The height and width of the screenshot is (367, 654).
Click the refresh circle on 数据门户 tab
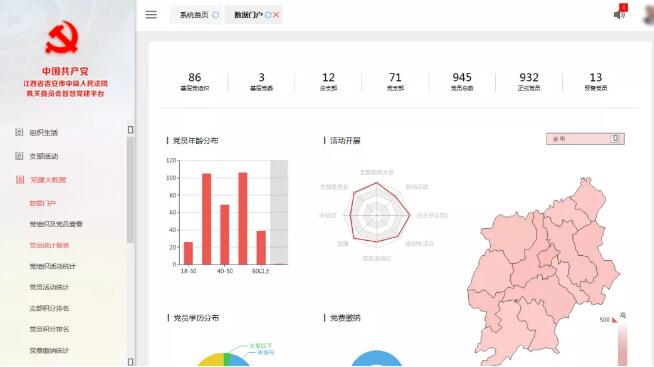point(268,15)
